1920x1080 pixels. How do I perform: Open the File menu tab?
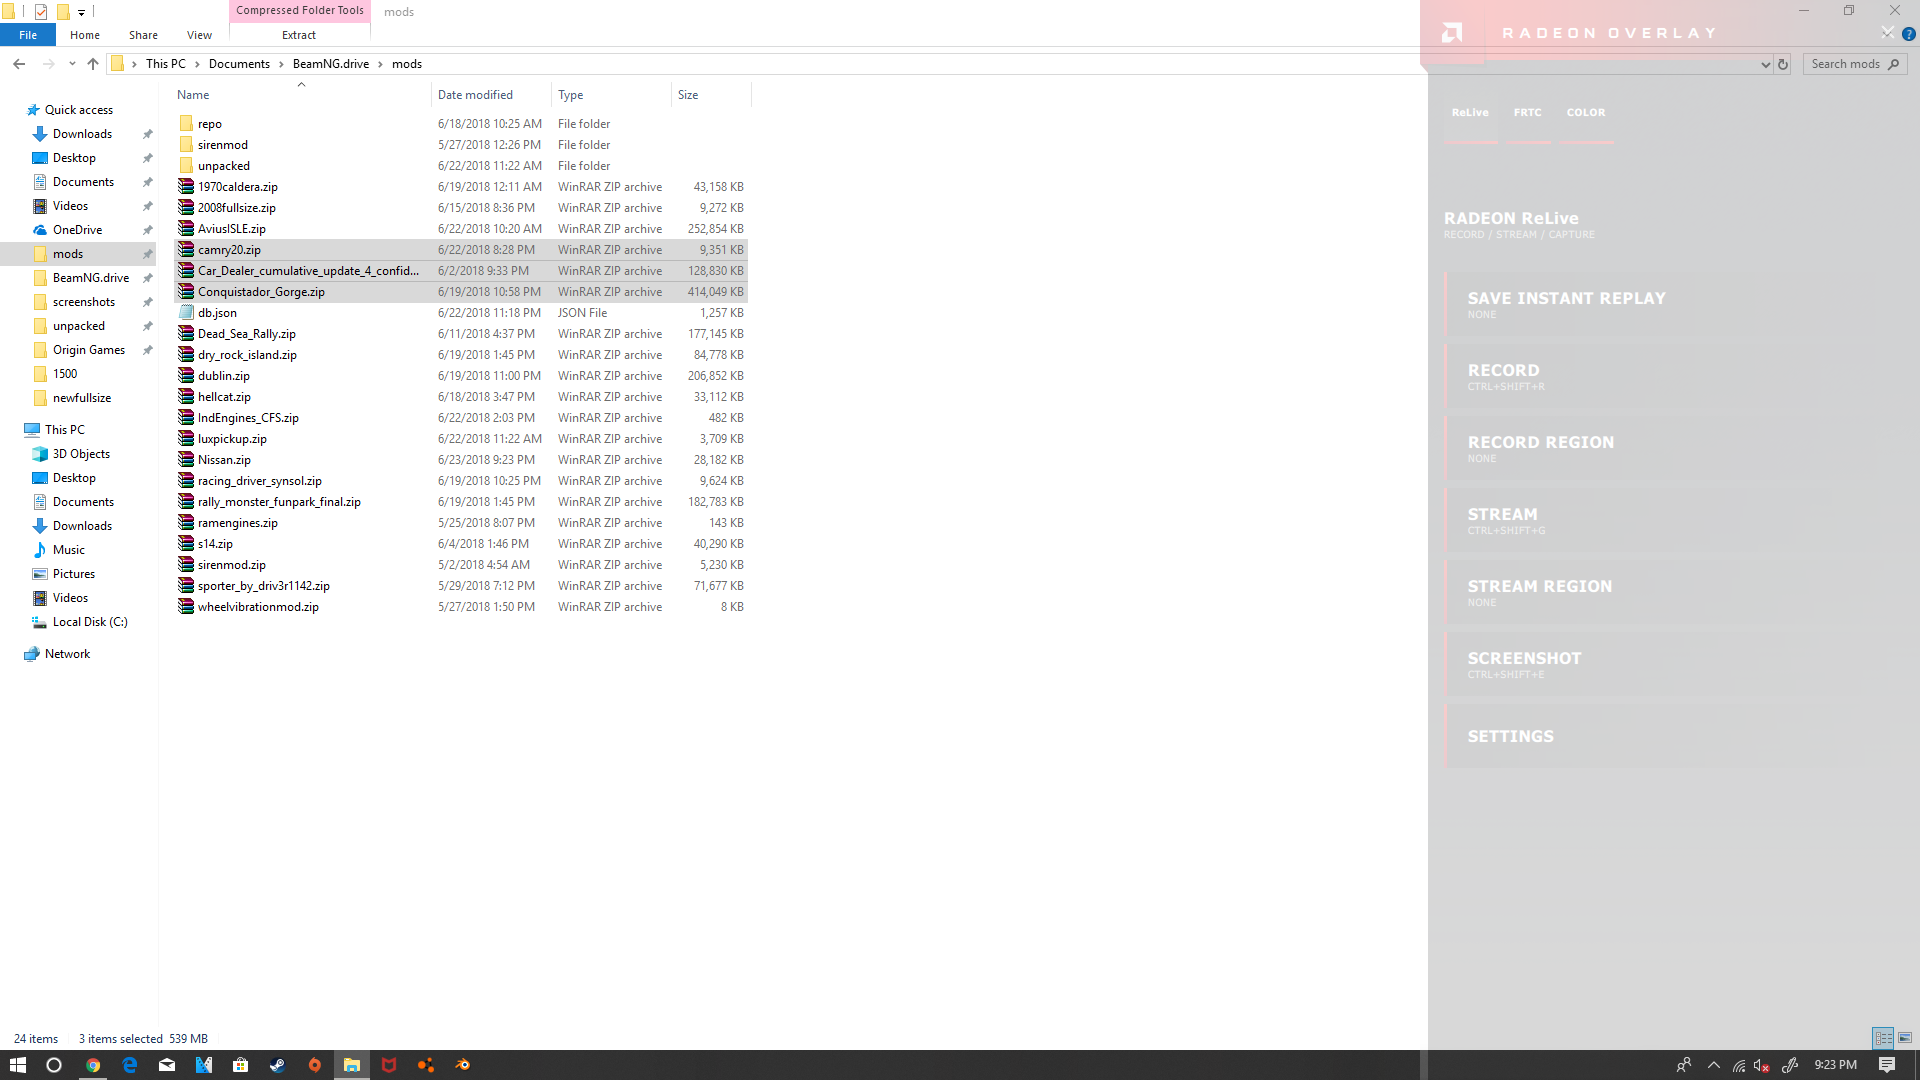[x=28, y=35]
